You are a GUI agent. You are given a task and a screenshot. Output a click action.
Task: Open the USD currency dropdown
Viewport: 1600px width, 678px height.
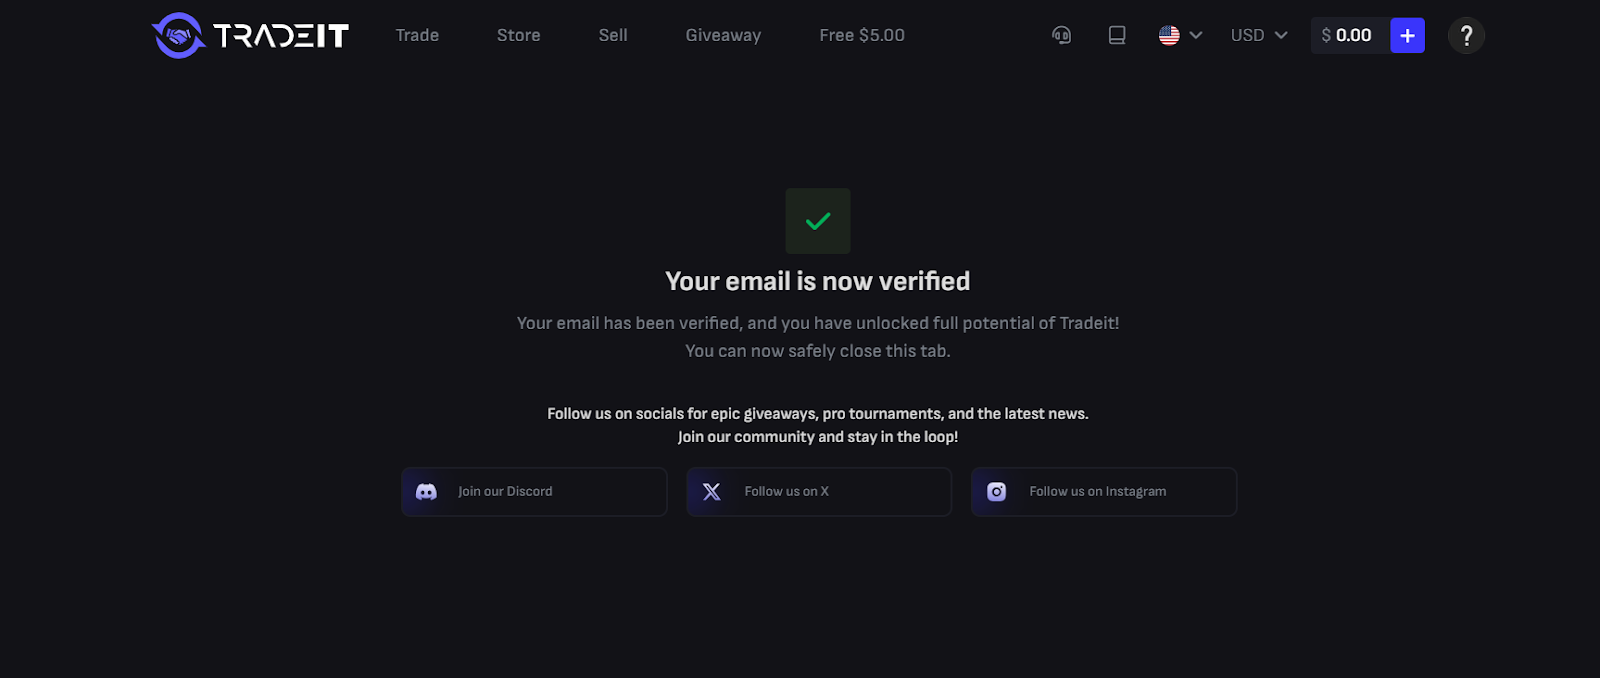(1258, 35)
